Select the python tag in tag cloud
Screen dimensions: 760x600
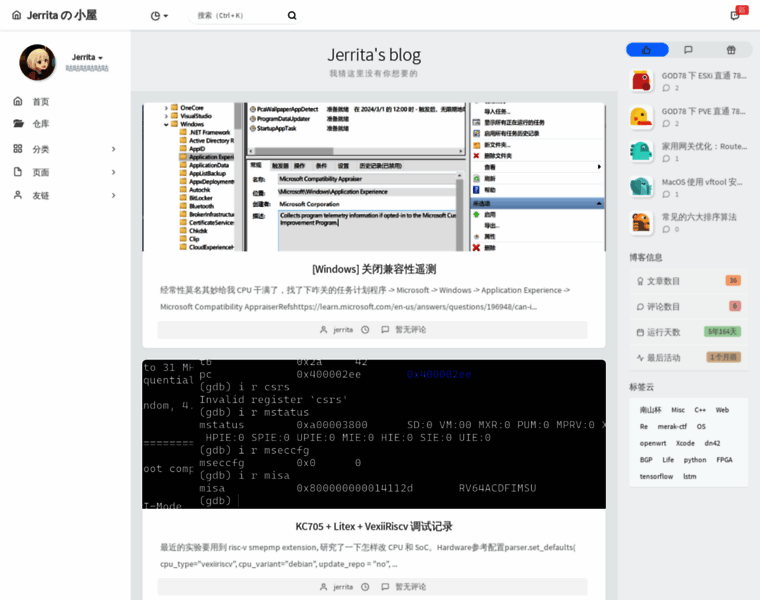pos(694,460)
